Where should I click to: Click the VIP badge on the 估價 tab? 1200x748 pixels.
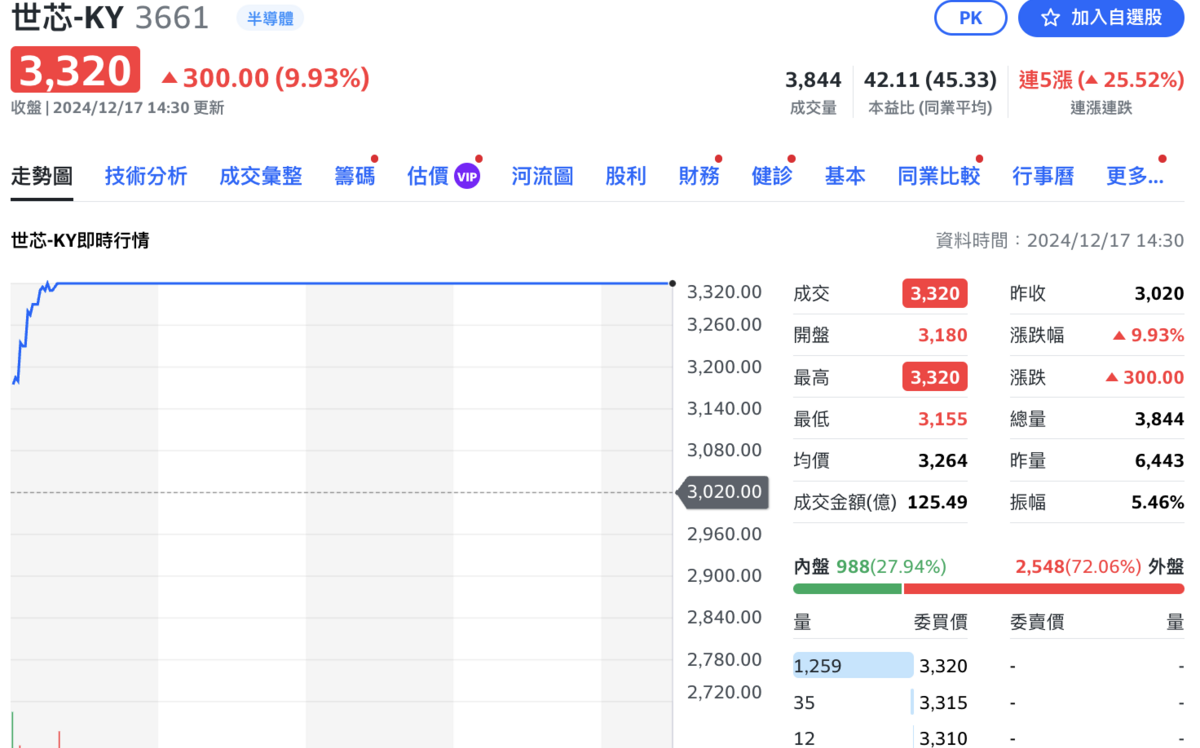tap(468, 175)
